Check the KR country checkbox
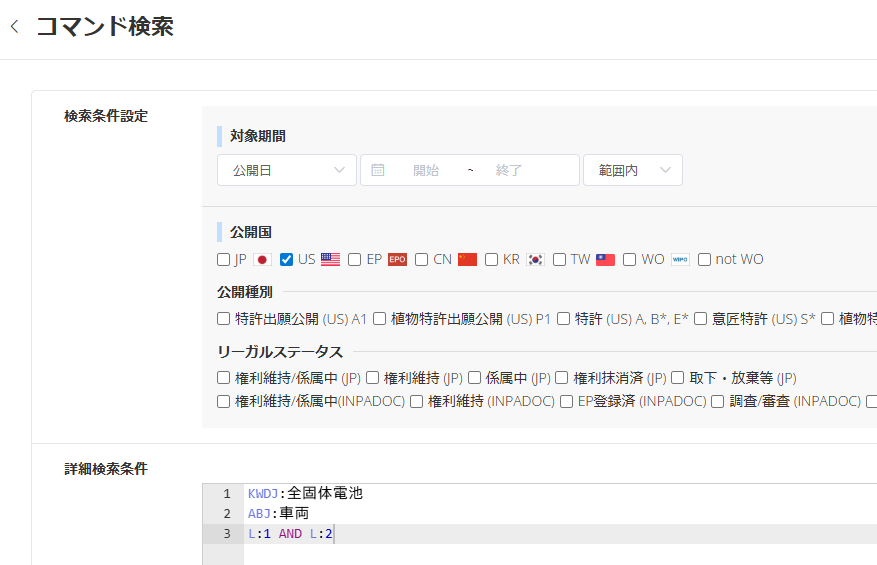Screen dimensions: 877x565 tap(492, 260)
